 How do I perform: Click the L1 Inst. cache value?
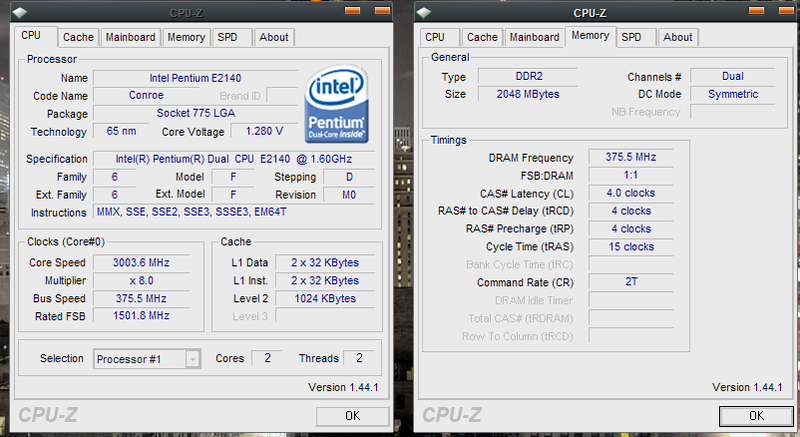click(x=325, y=280)
